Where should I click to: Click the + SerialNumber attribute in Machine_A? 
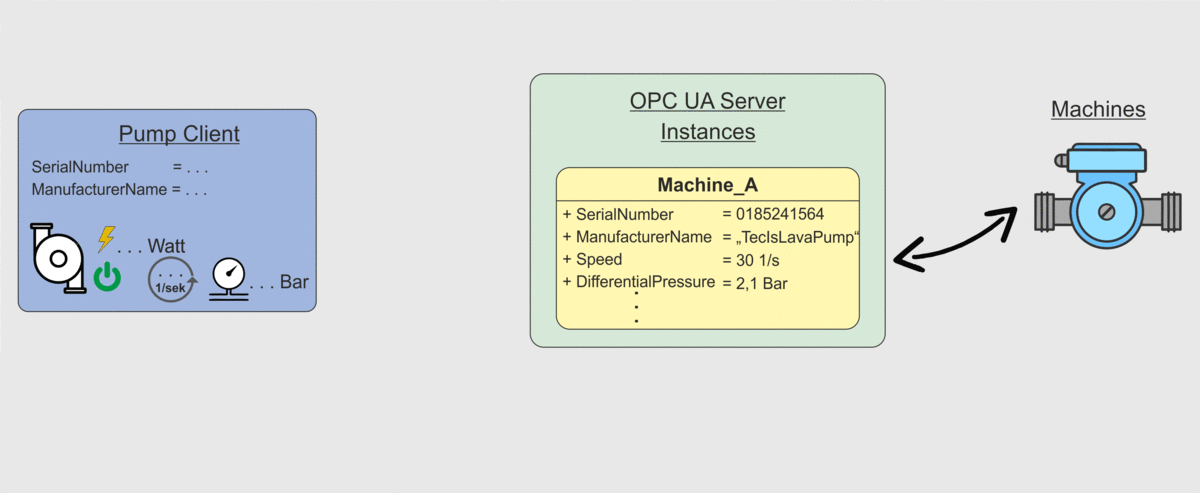(618, 214)
